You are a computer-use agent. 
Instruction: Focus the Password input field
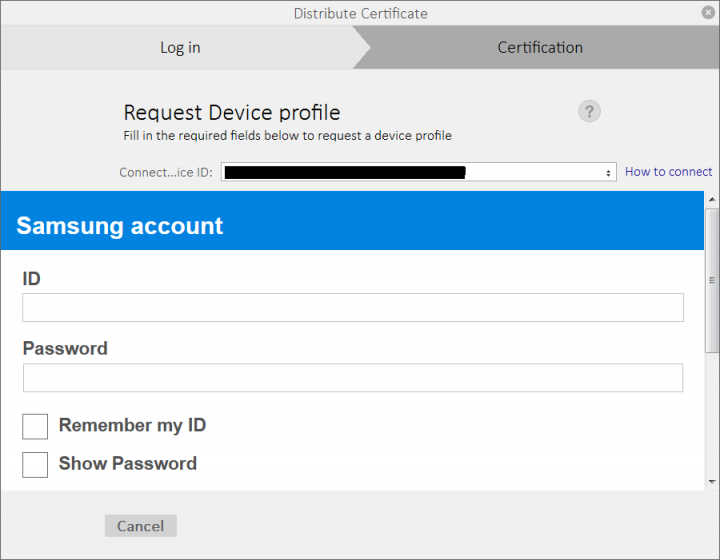[353, 378]
